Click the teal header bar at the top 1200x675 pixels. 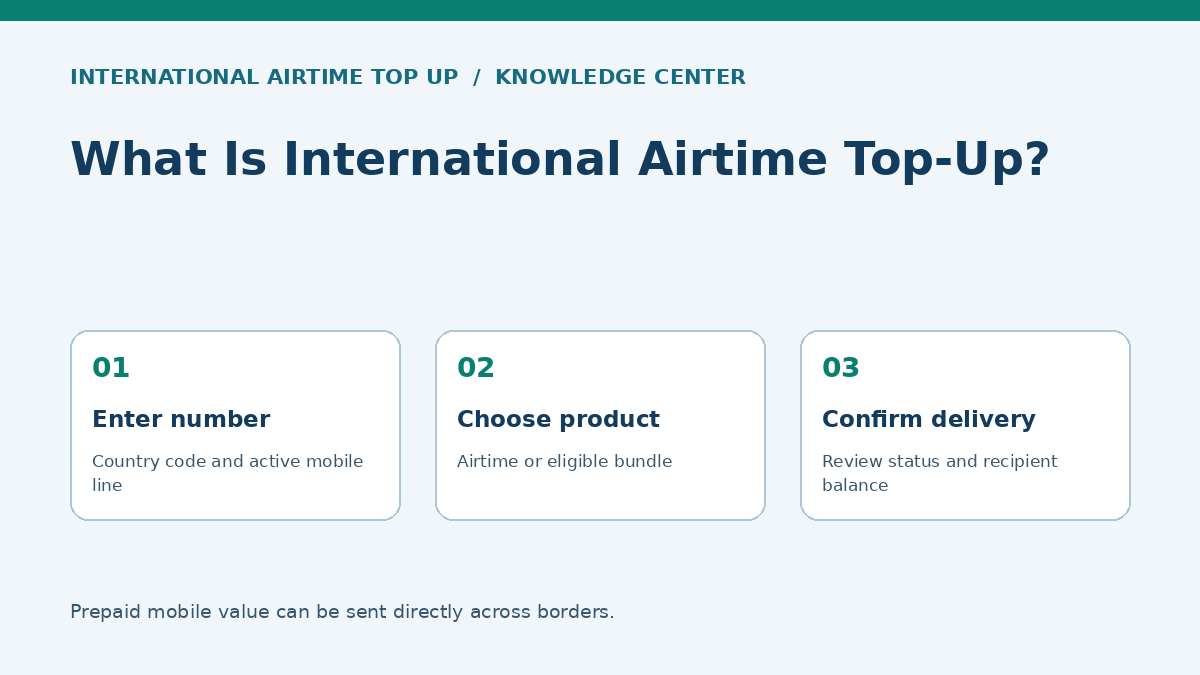coord(600,10)
